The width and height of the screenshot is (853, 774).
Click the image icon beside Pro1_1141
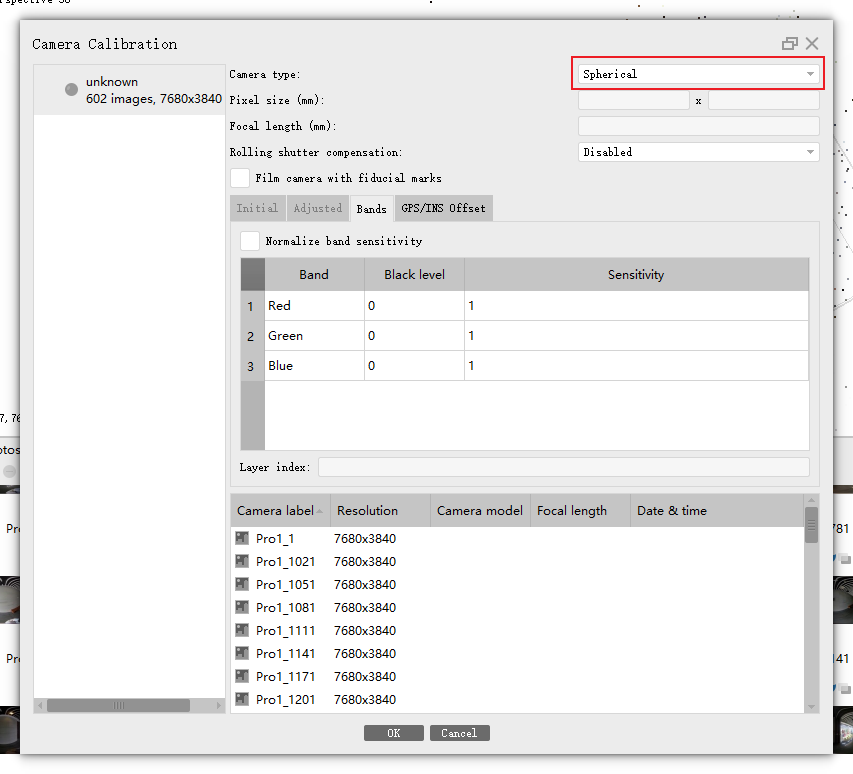(x=242, y=653)
